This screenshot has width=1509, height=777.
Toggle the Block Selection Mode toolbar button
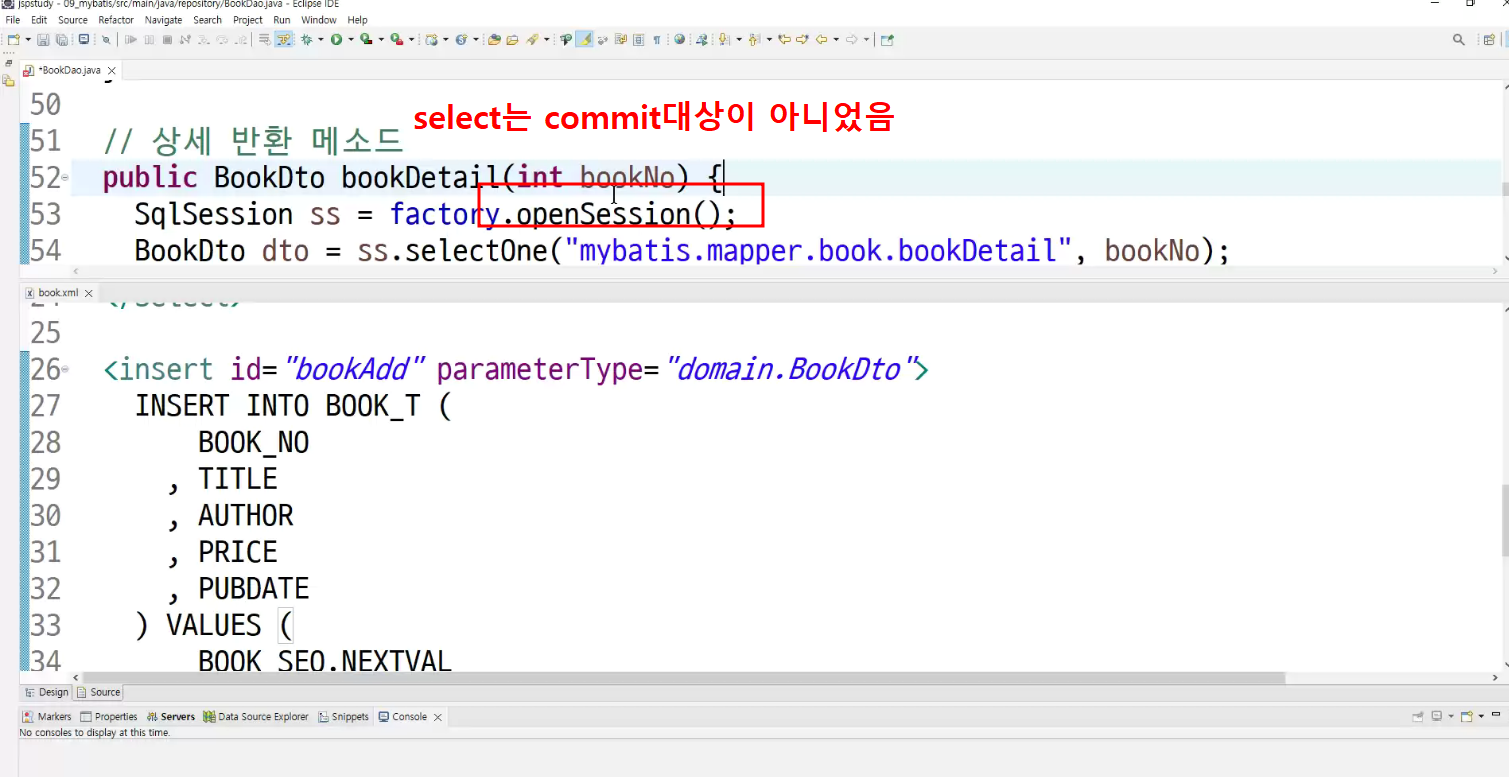click(638, 40)
